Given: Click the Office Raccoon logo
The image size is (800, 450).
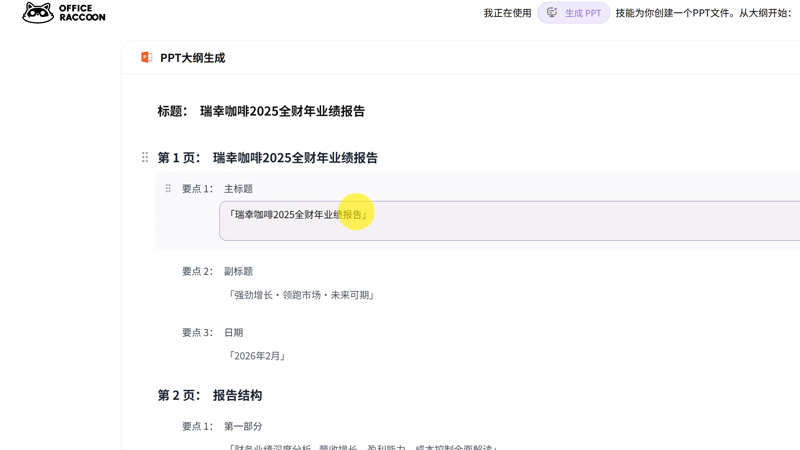Looking at the screenshot, I should point(64,13).
